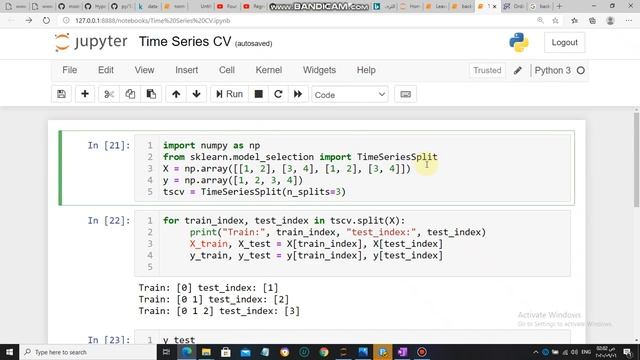Image resolution: width=640 pixels, height=360 pixels.
Task: Cut selected cells with scissors icon
Action: (109, 94)
